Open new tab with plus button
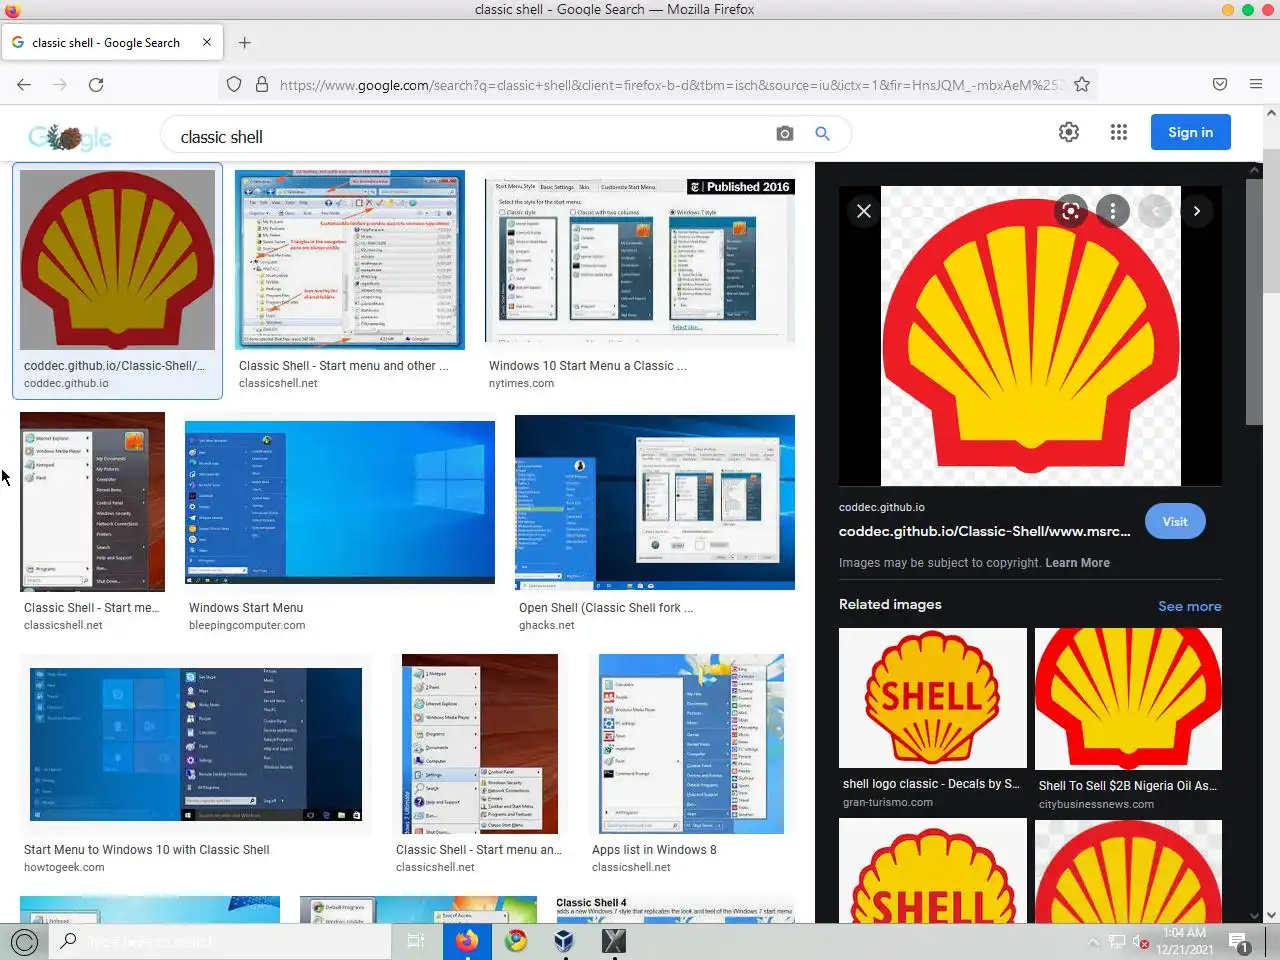 (x=245, y=43)
